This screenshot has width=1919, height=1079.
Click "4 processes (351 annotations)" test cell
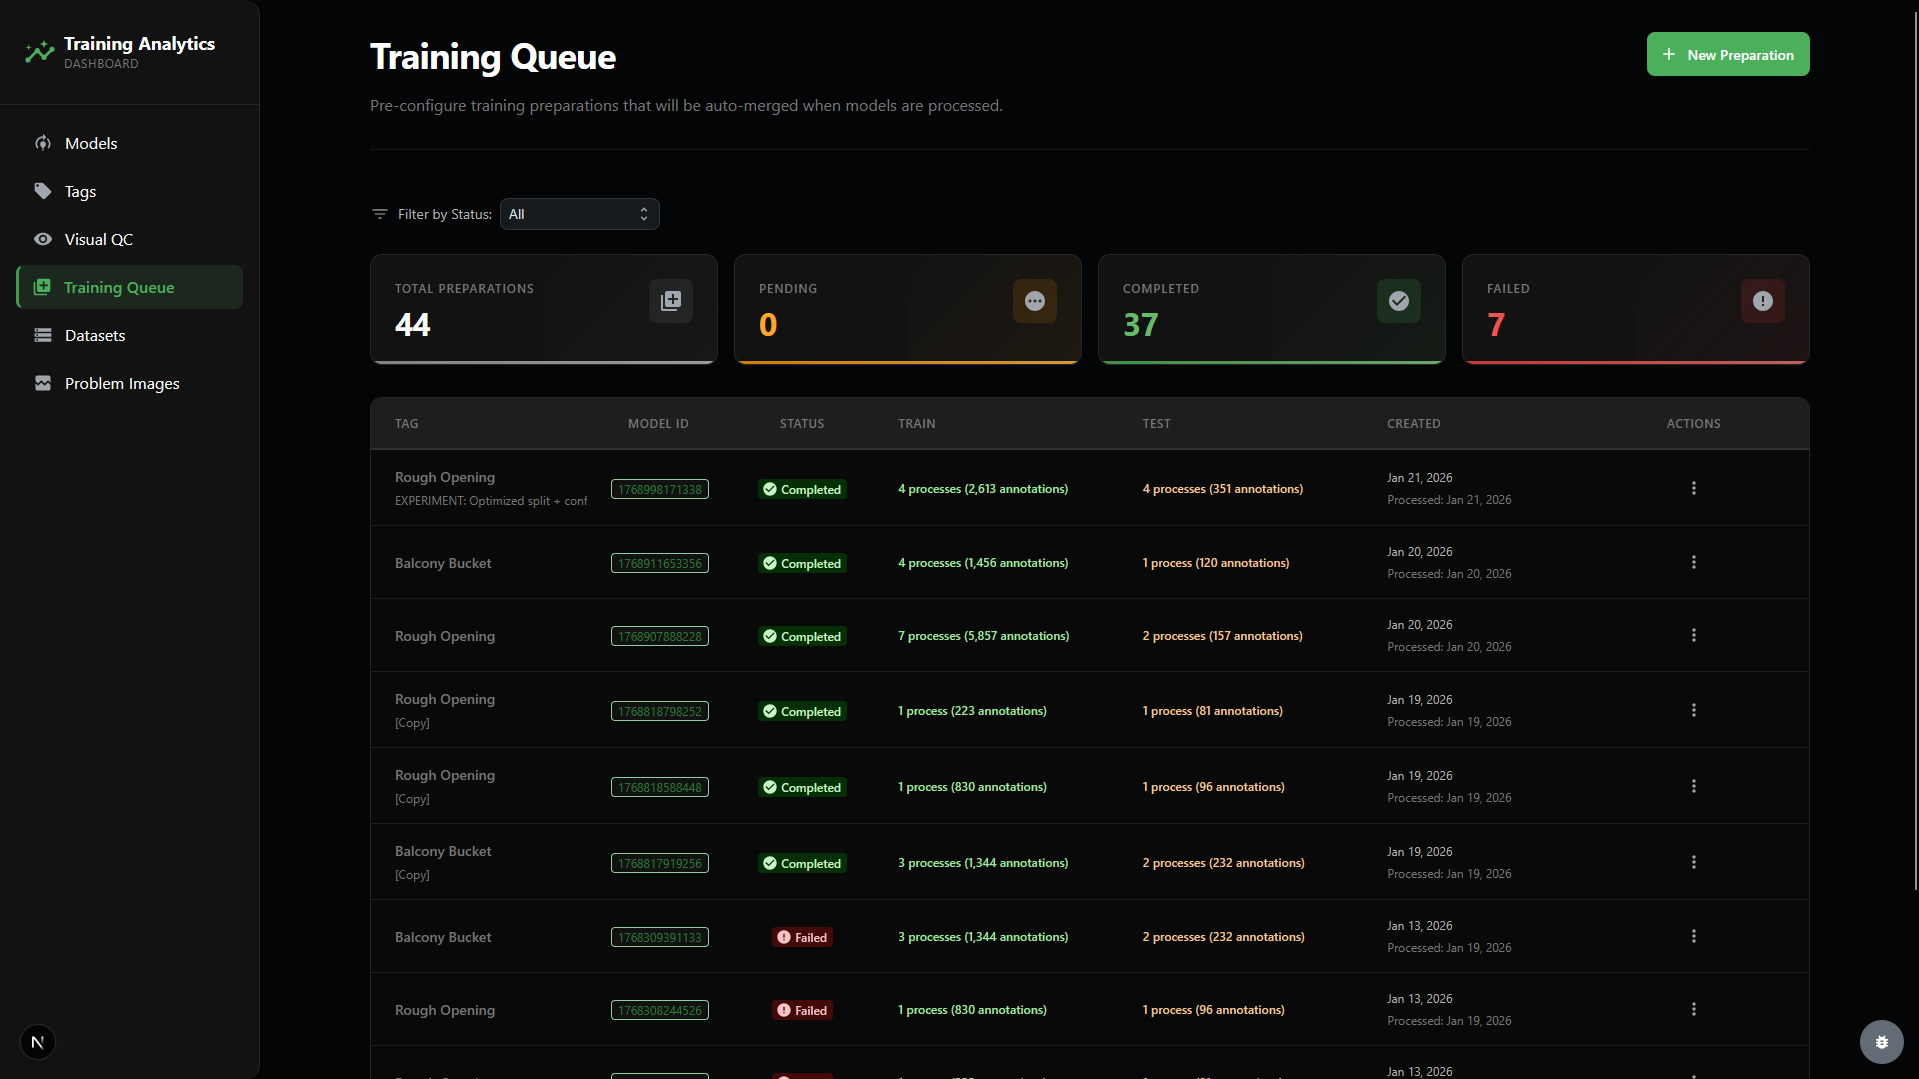(1223, 489)
